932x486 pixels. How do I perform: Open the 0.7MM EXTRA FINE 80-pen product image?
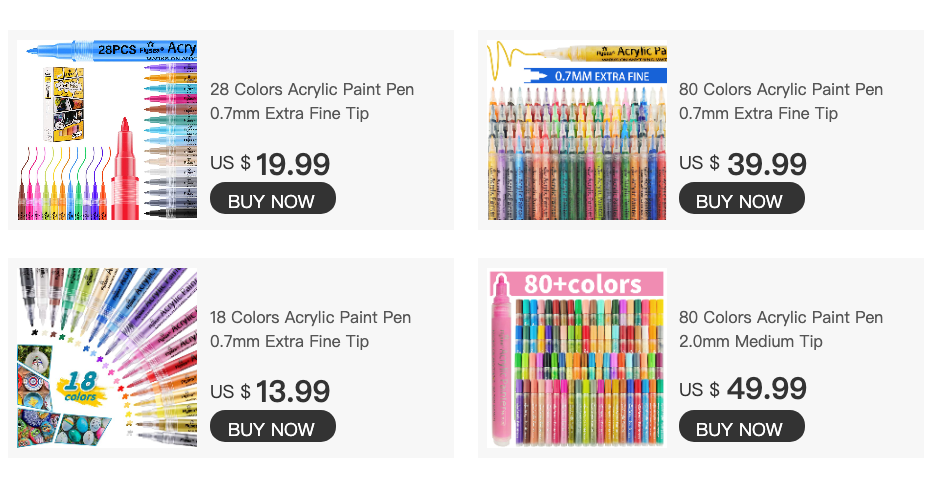click(577, 130)
